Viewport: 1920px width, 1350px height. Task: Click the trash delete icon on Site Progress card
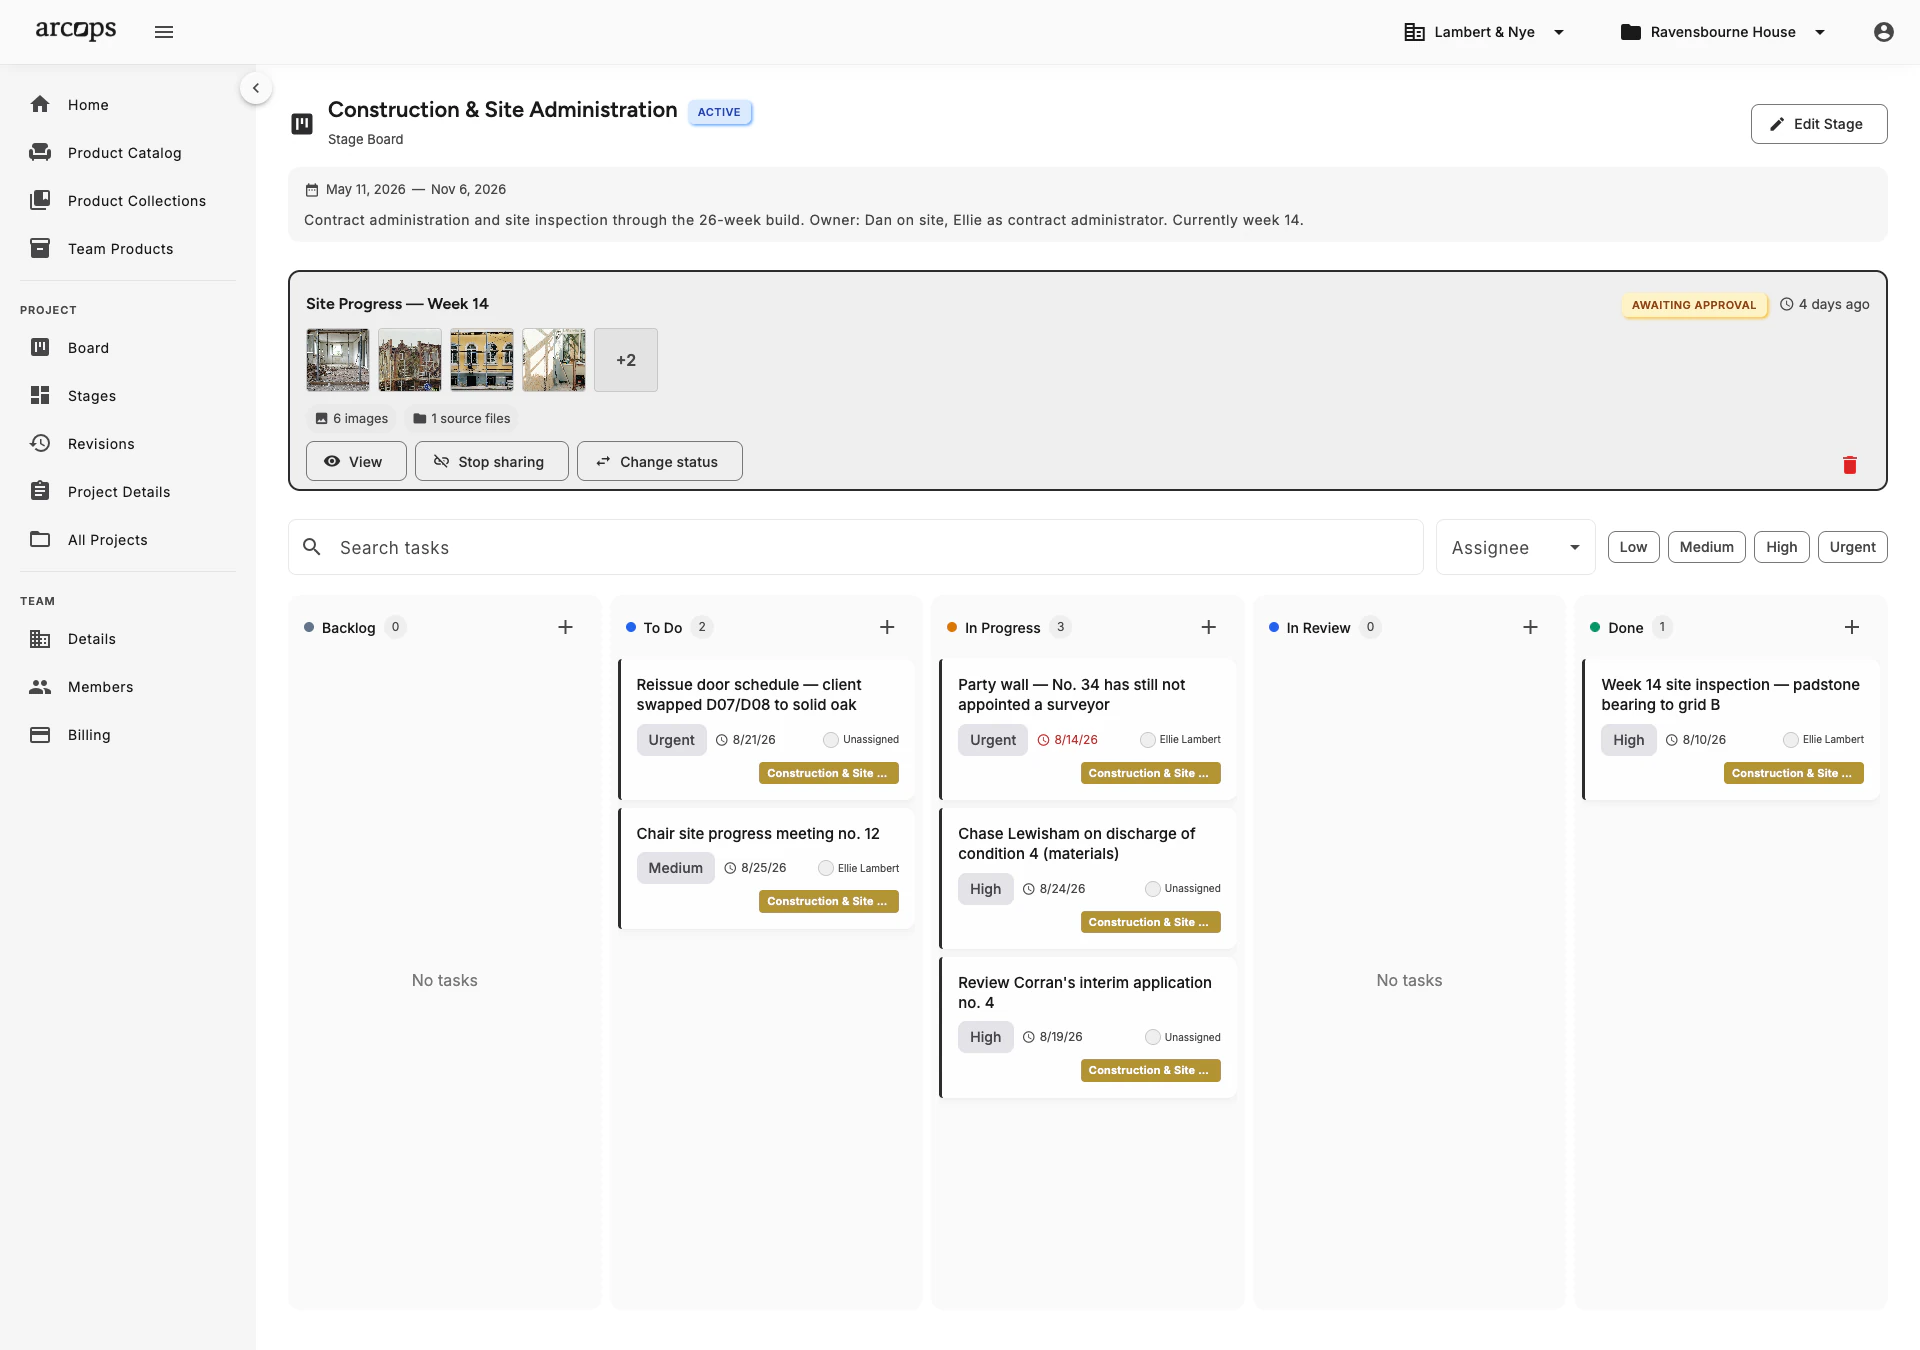tap(1850, 465)
